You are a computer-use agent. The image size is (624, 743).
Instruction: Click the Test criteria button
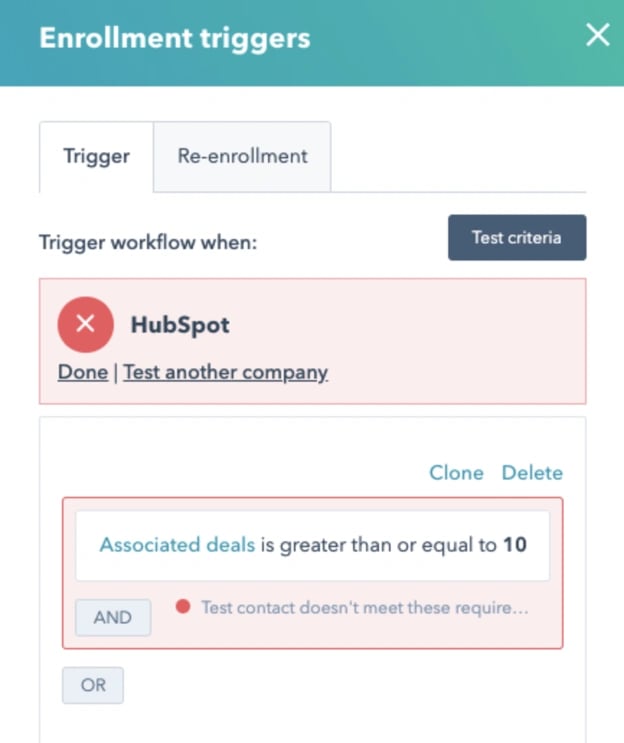pos(517,237)
